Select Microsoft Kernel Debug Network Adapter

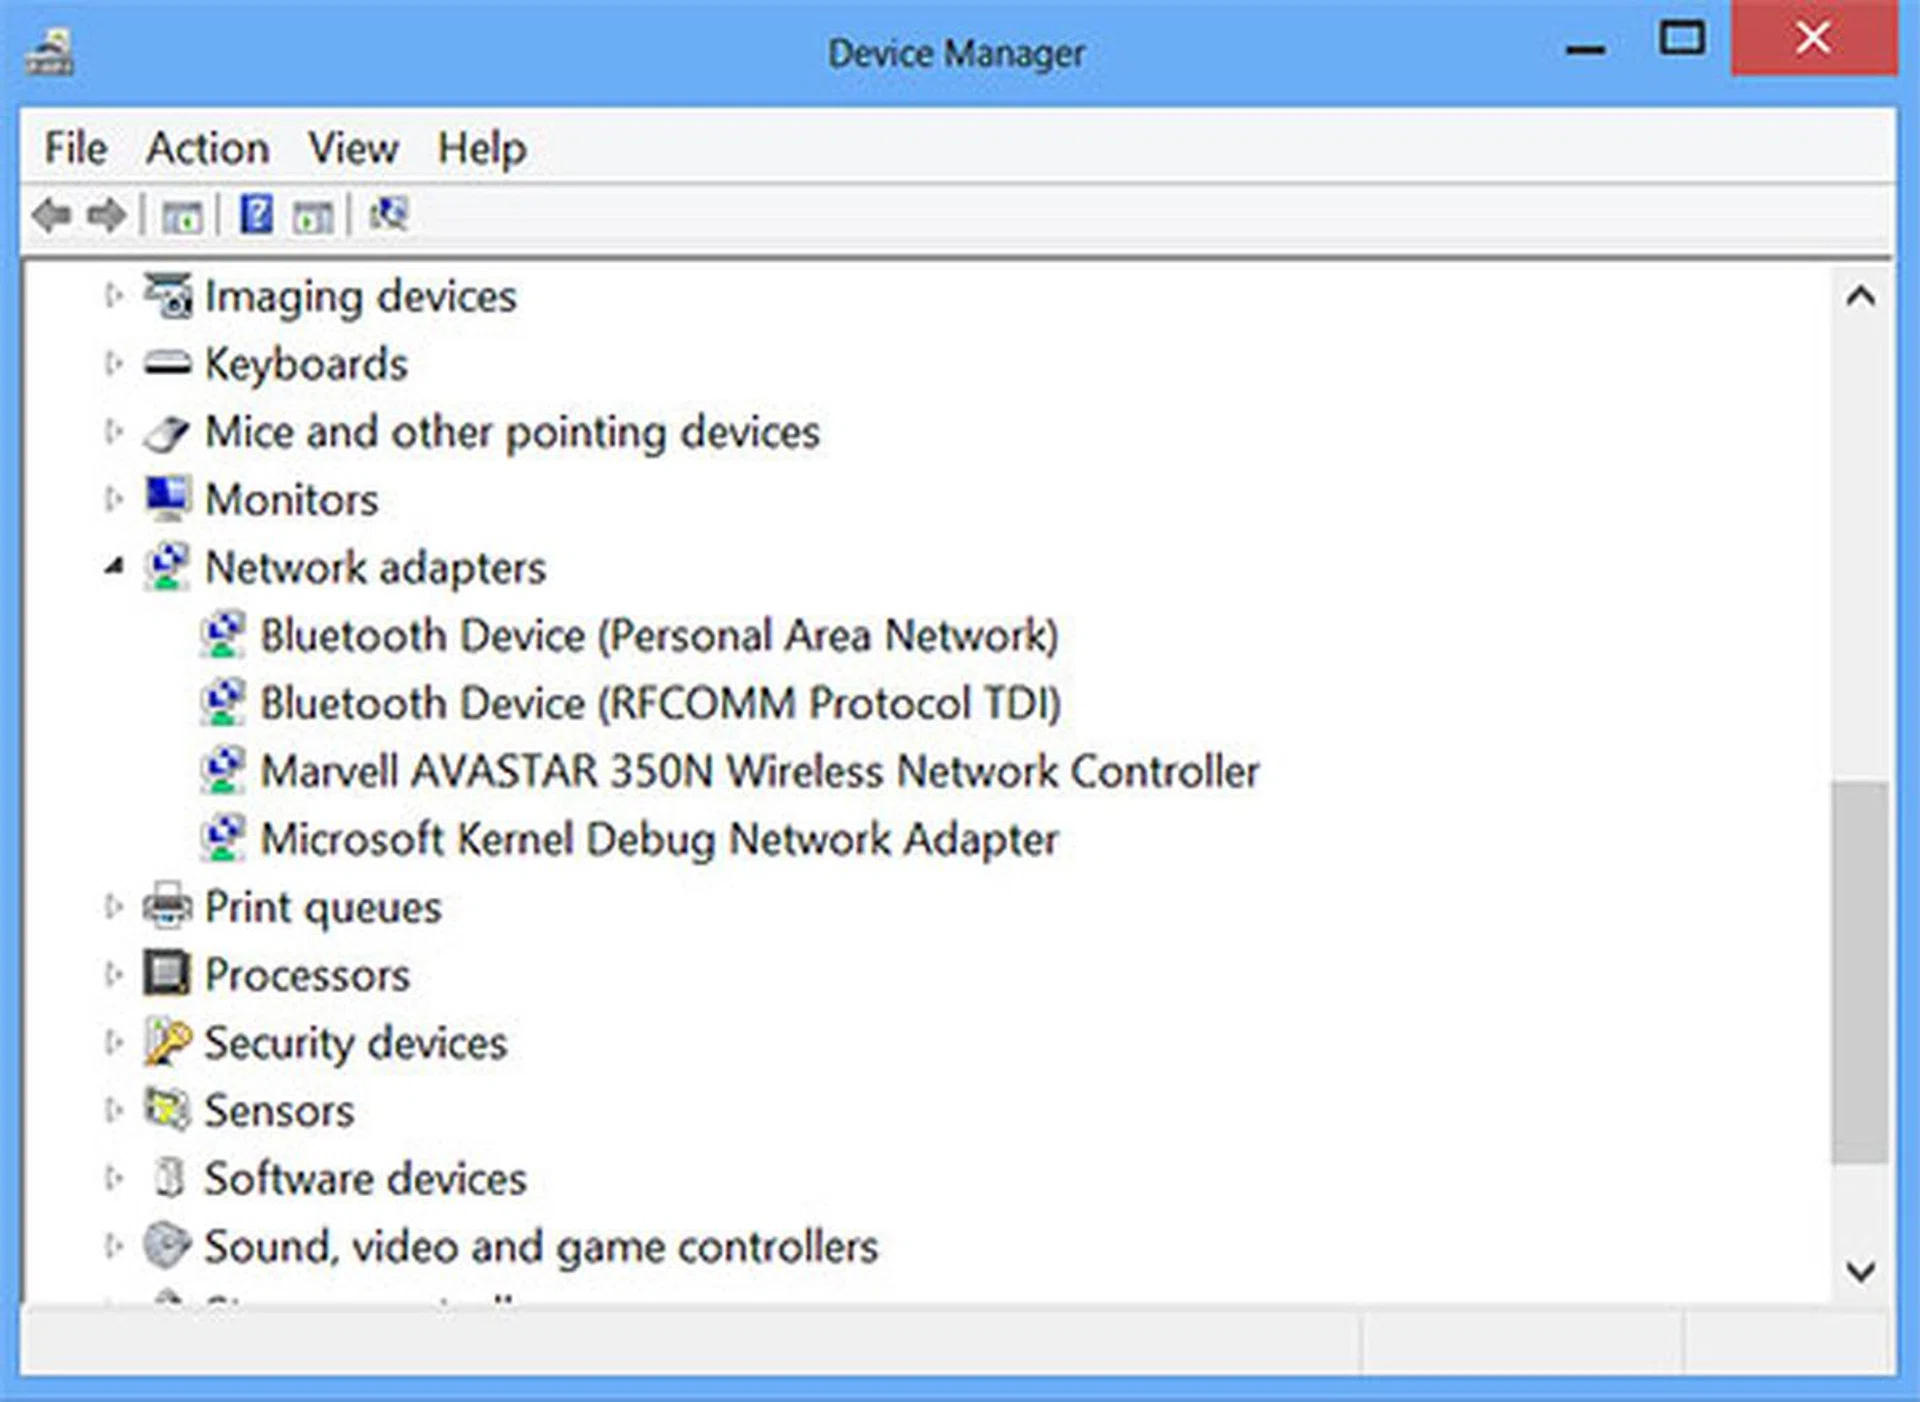[660, 839]
